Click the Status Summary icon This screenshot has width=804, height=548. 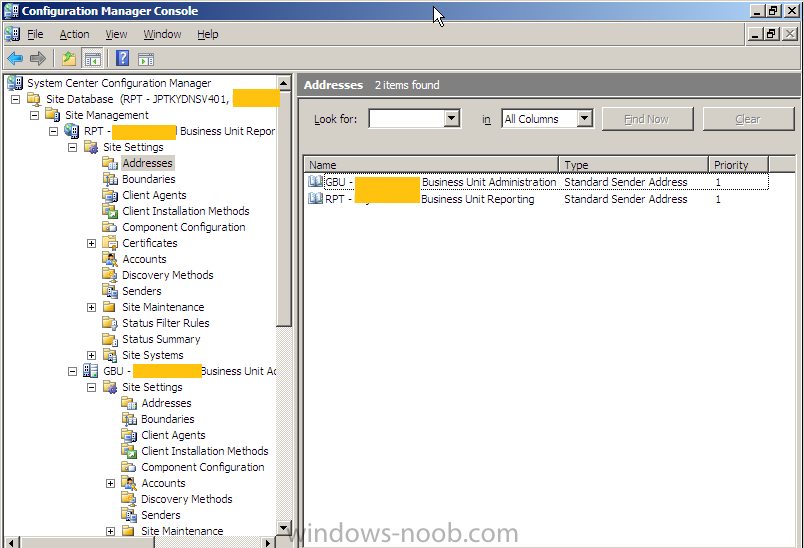(110, 339)
